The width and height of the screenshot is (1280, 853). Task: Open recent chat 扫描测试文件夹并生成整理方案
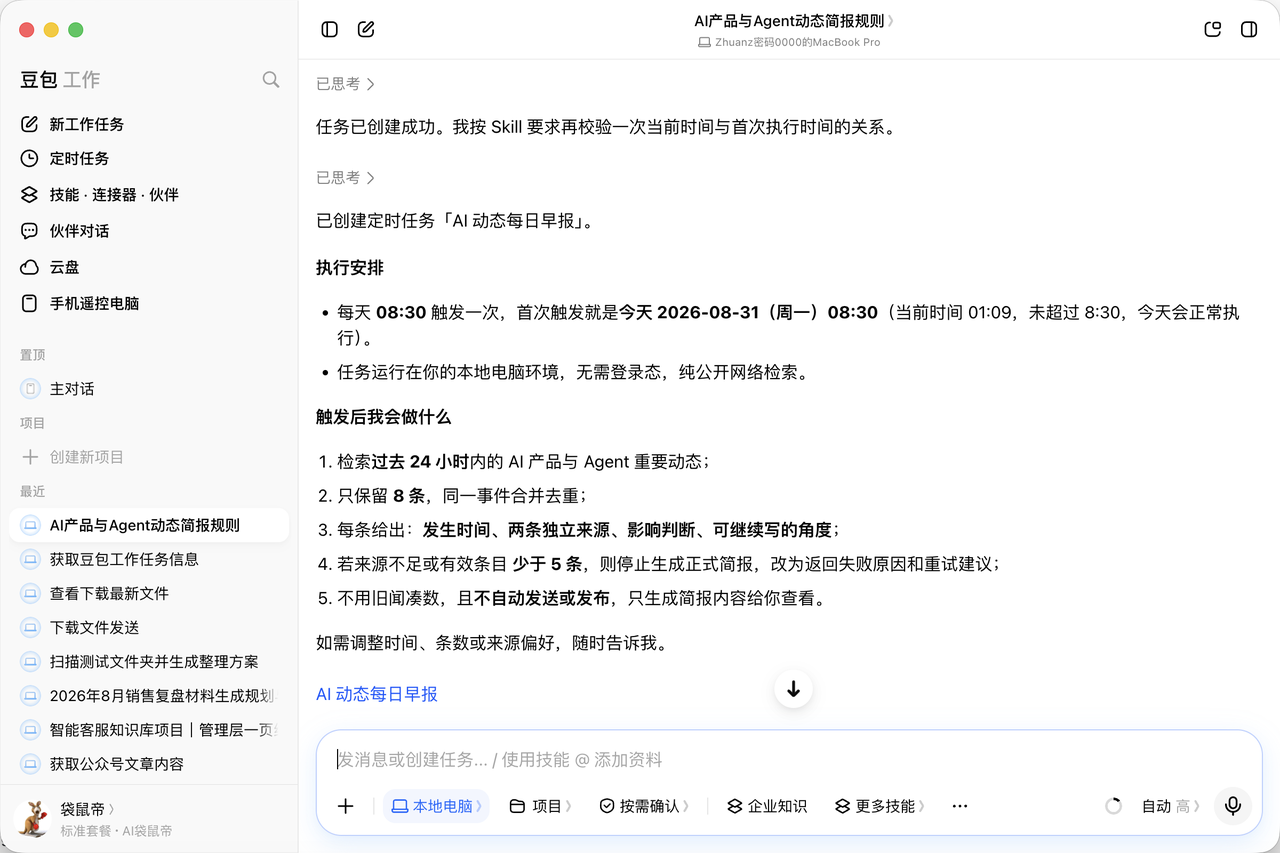pos(149,661)
